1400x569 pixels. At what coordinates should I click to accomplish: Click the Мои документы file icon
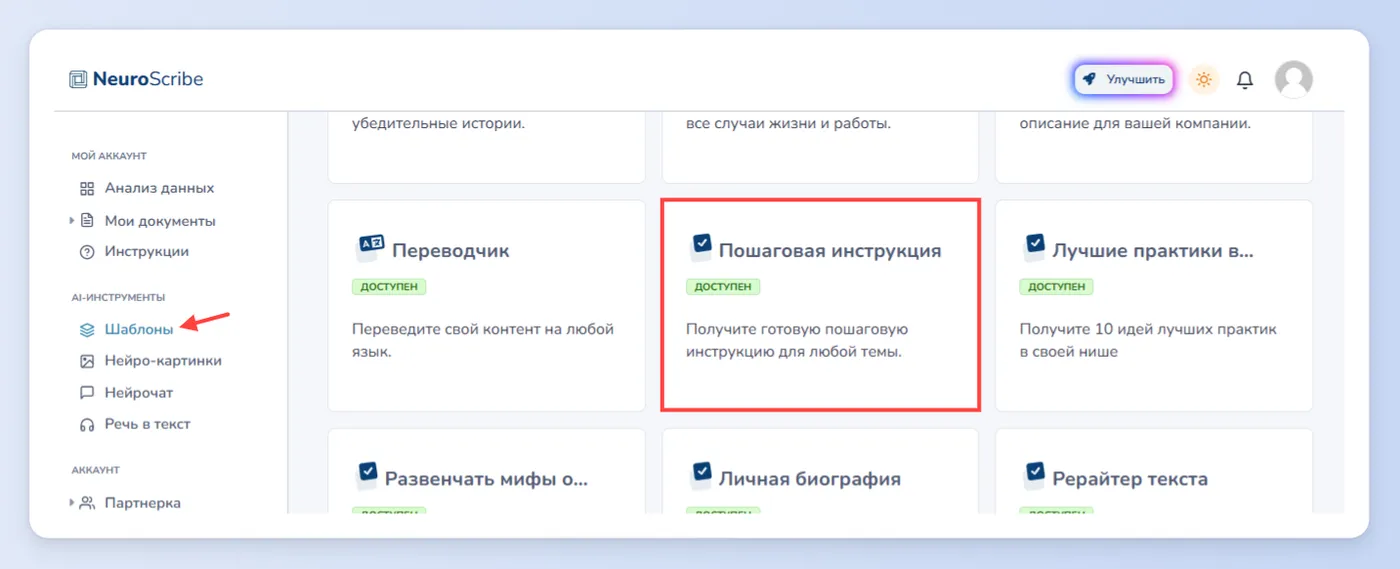(87, 220)
